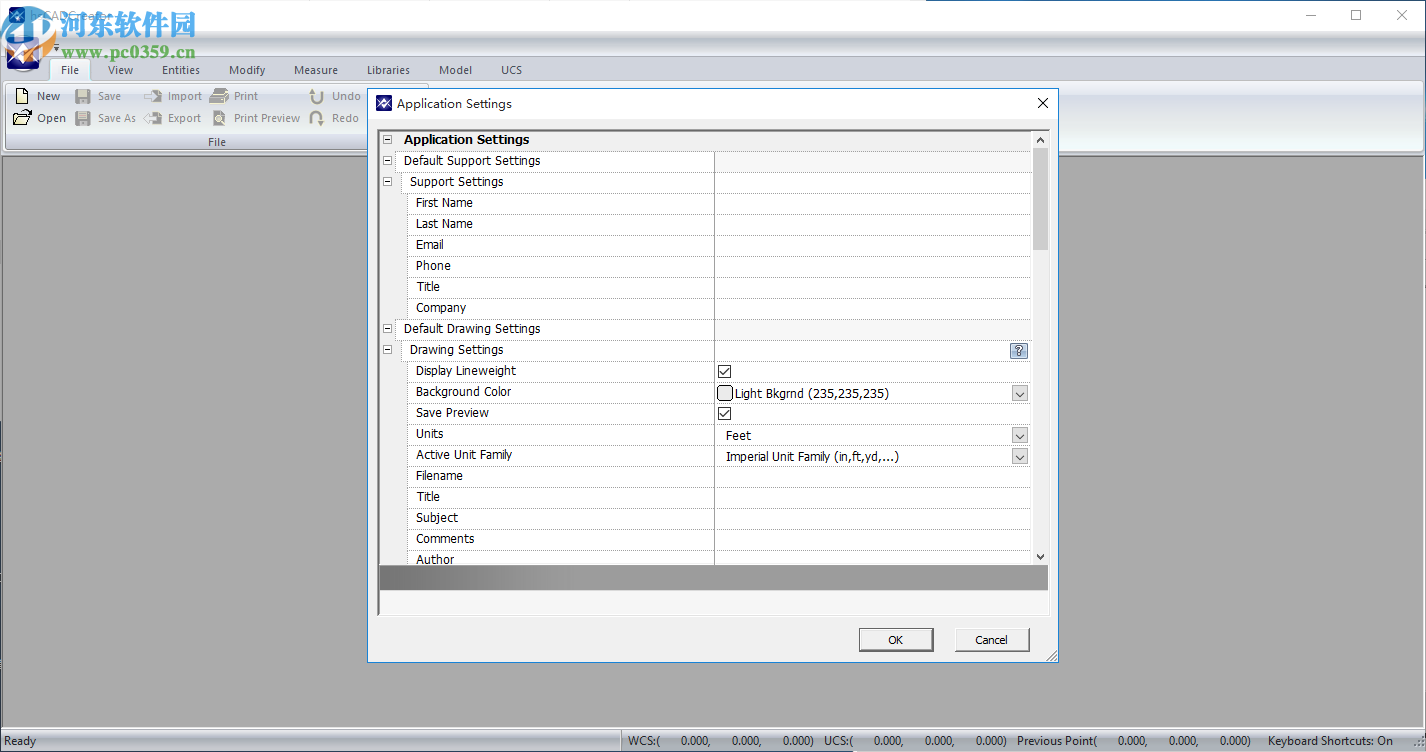Click the Export icon

point(153,118)
